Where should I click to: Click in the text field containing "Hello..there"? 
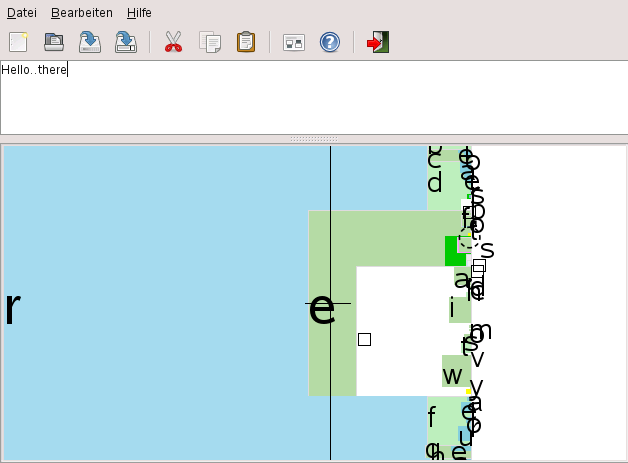click(314, 98)
